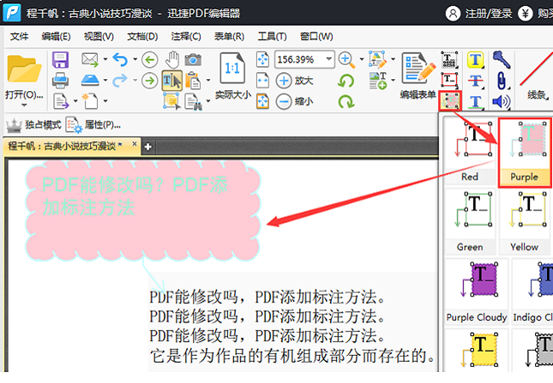
Task: Click the Save floppy disk icon
Action: click(x=60, y=60)
